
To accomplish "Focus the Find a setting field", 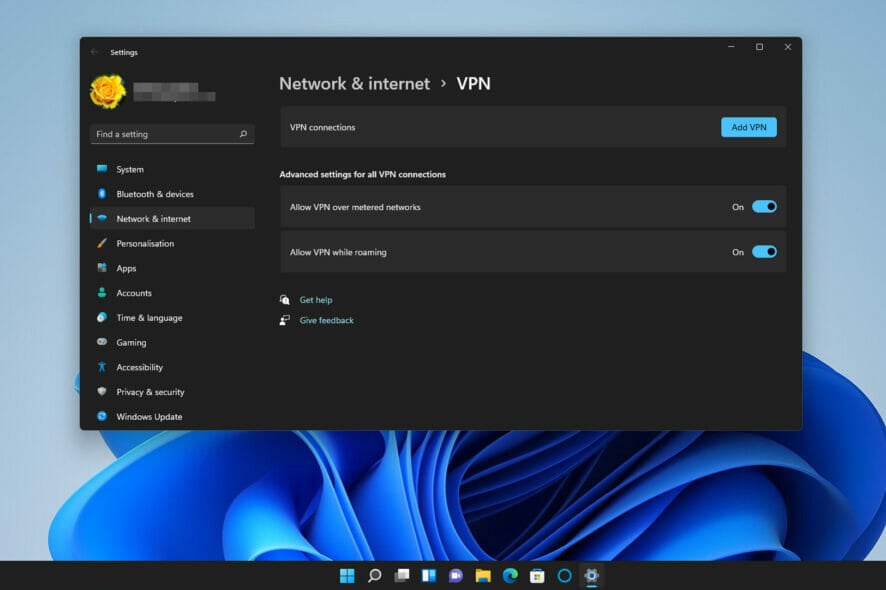I will tap(172, 134).
